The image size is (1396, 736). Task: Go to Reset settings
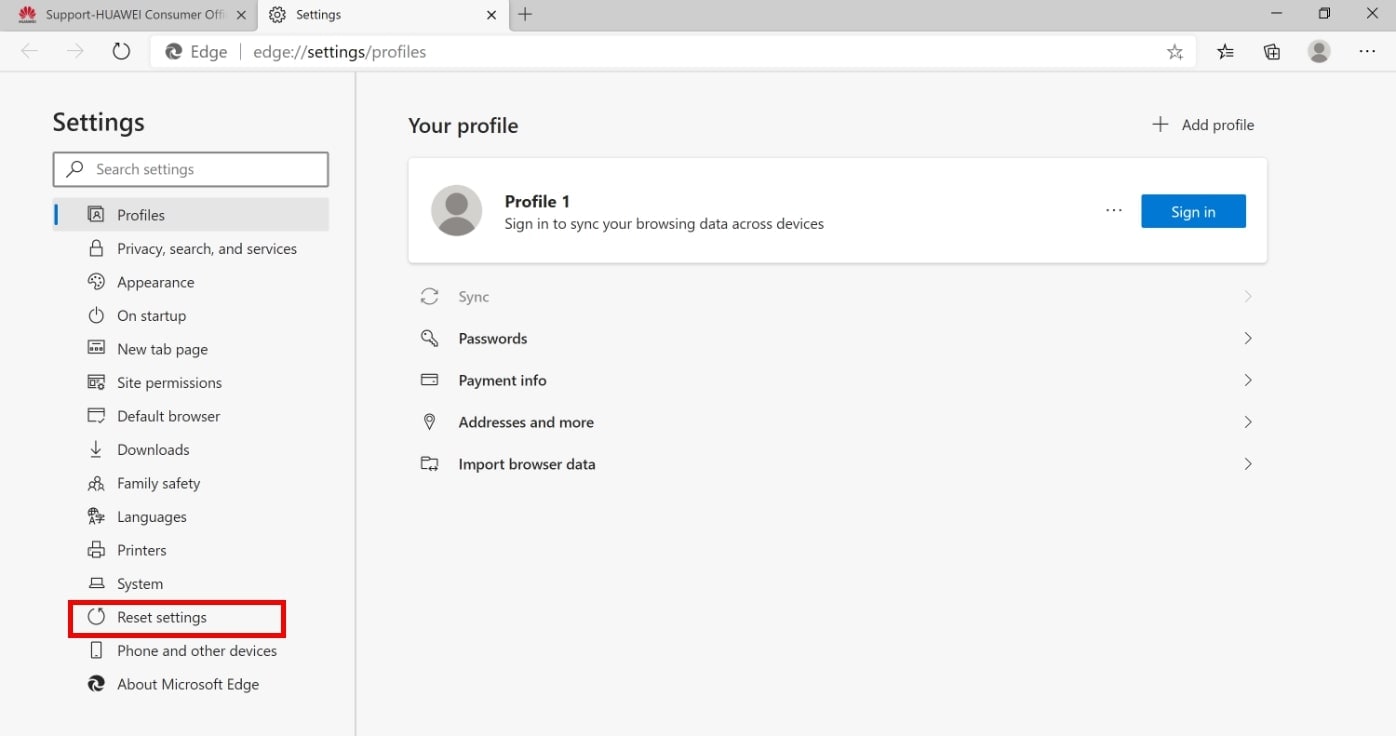coord(162,617)
